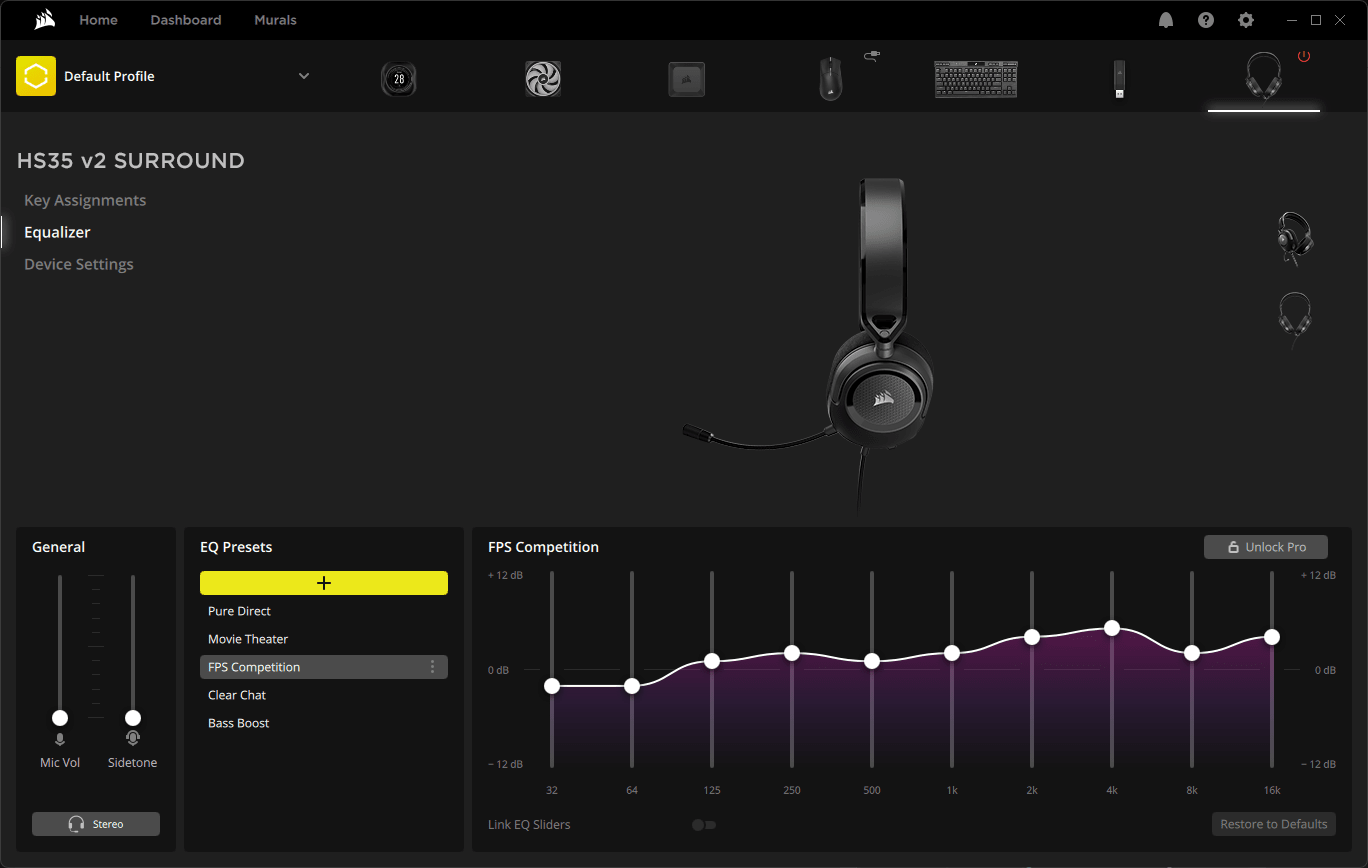Open the help question mark icon
1368x868 pixels.
click(1206, 20)
